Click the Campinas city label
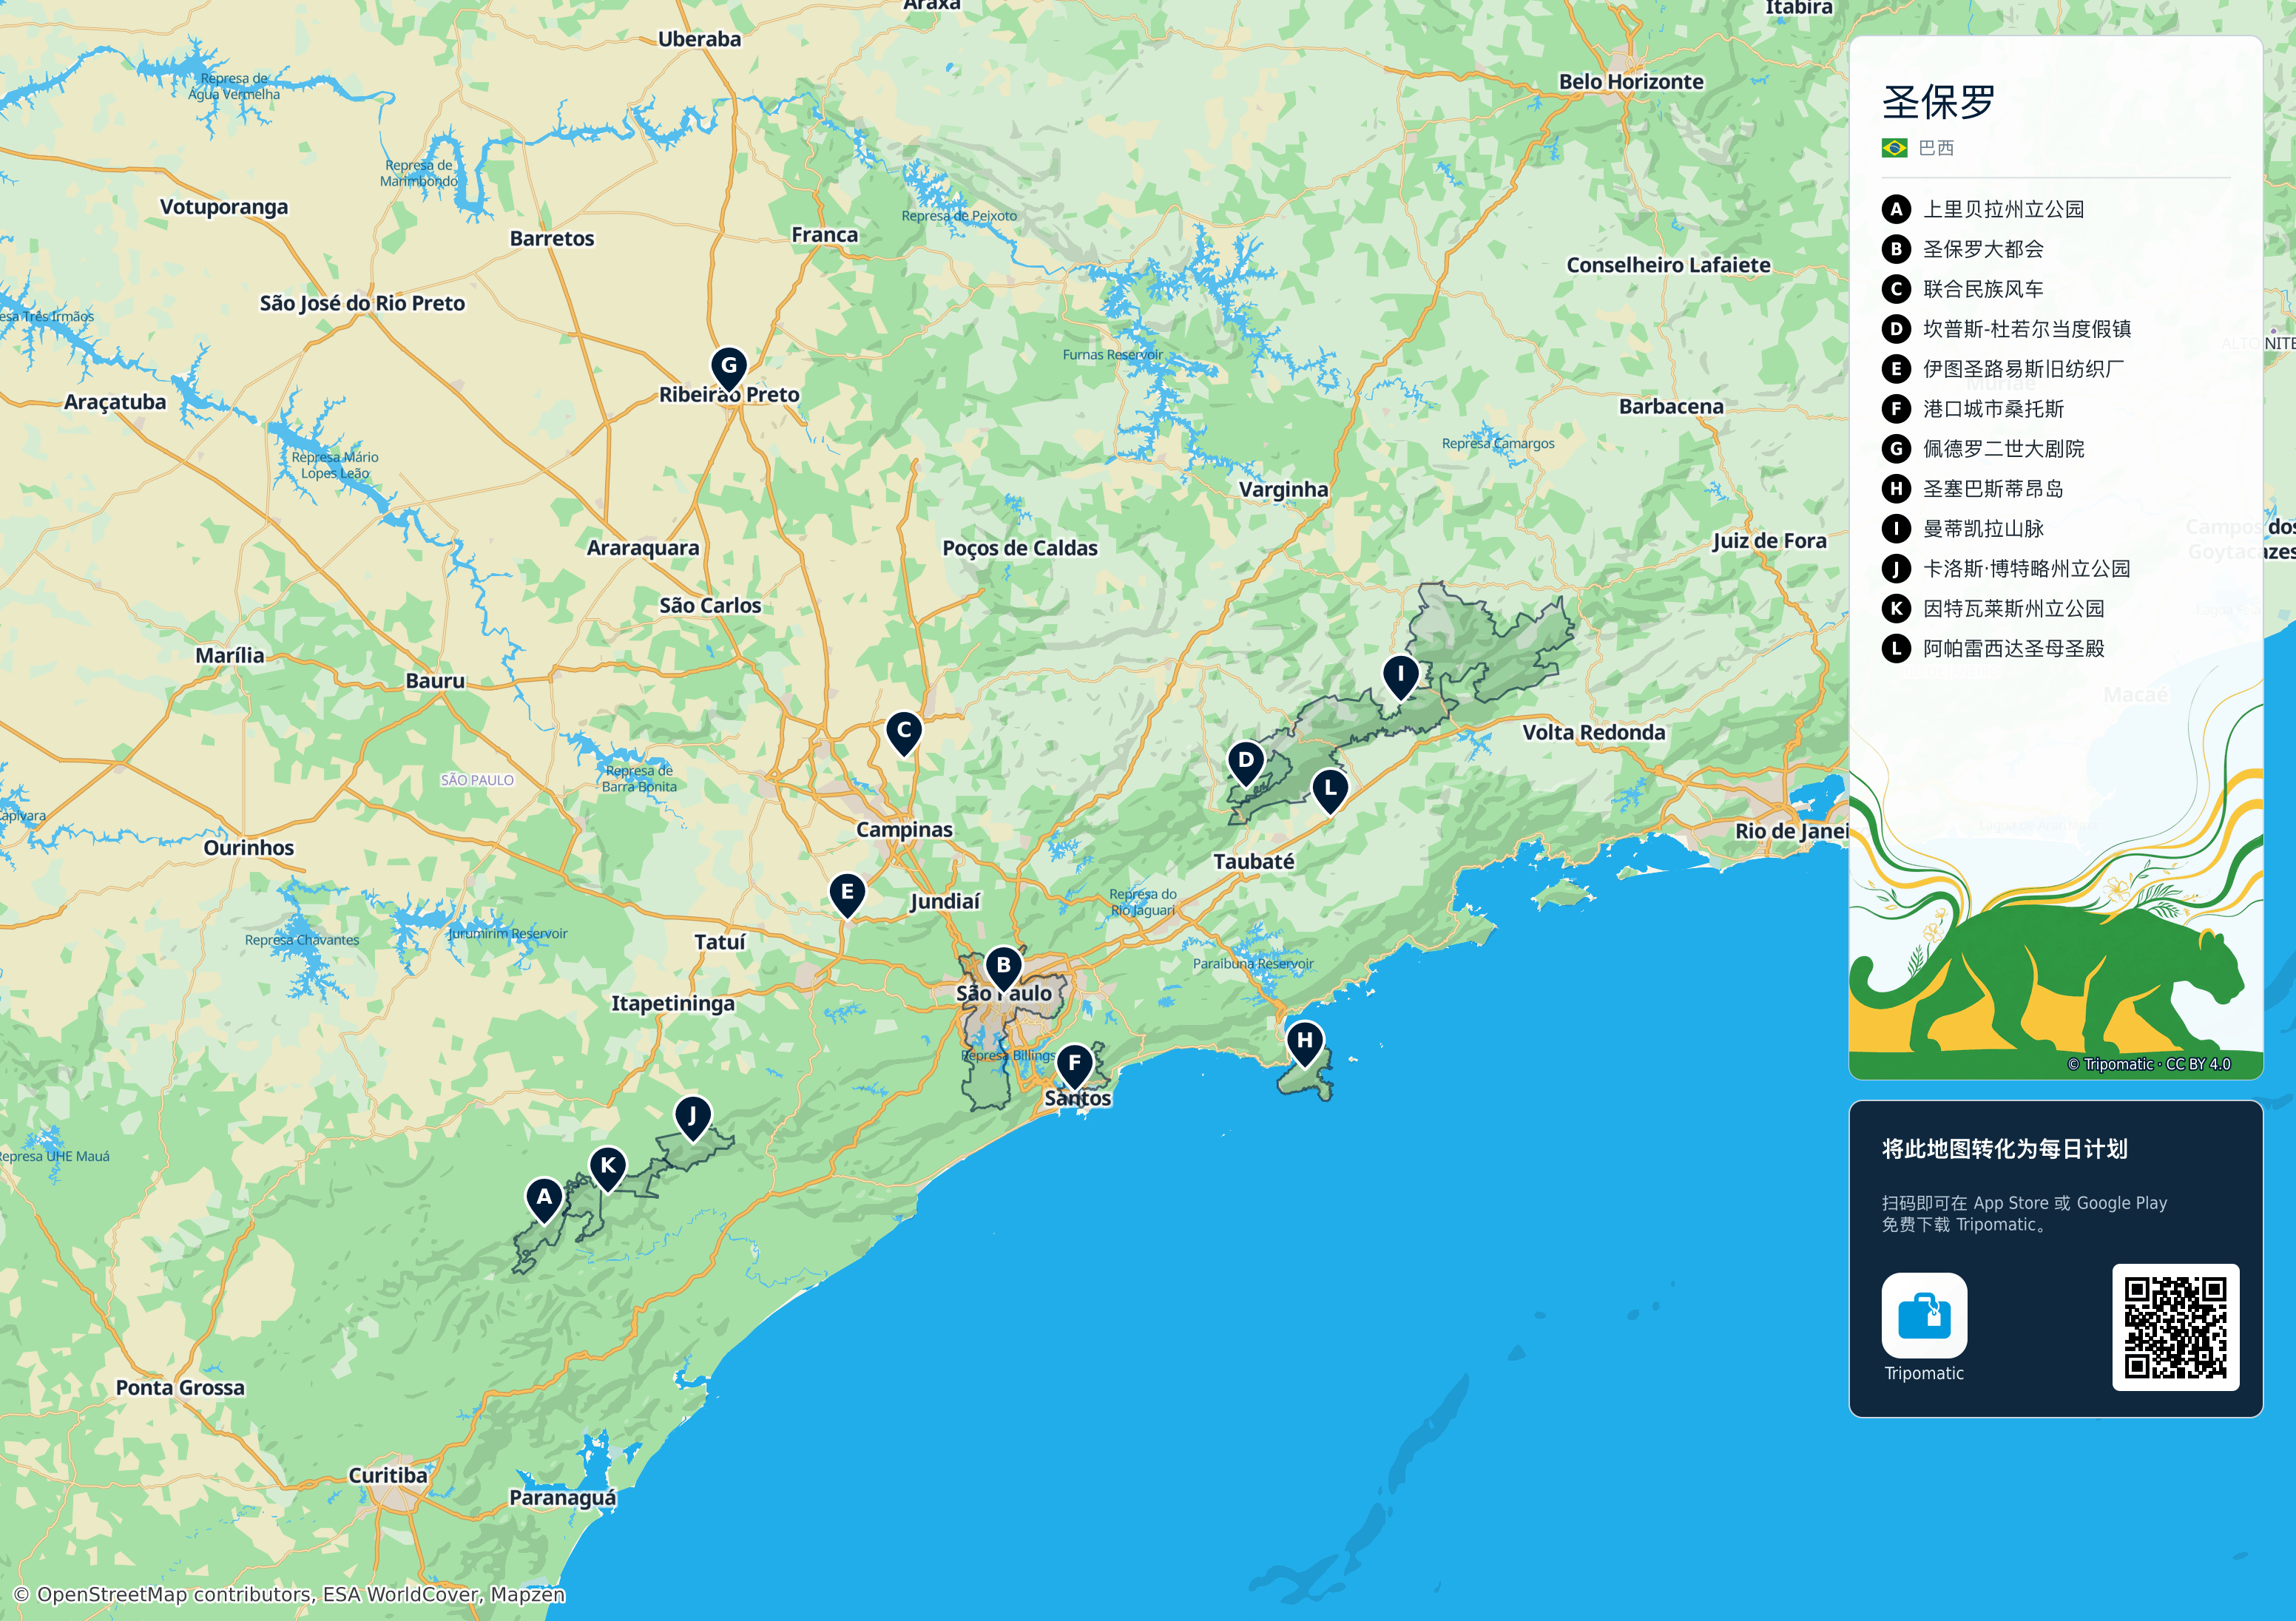Viewport: 2296px width, 1621px height. click(x=904, y=830)
